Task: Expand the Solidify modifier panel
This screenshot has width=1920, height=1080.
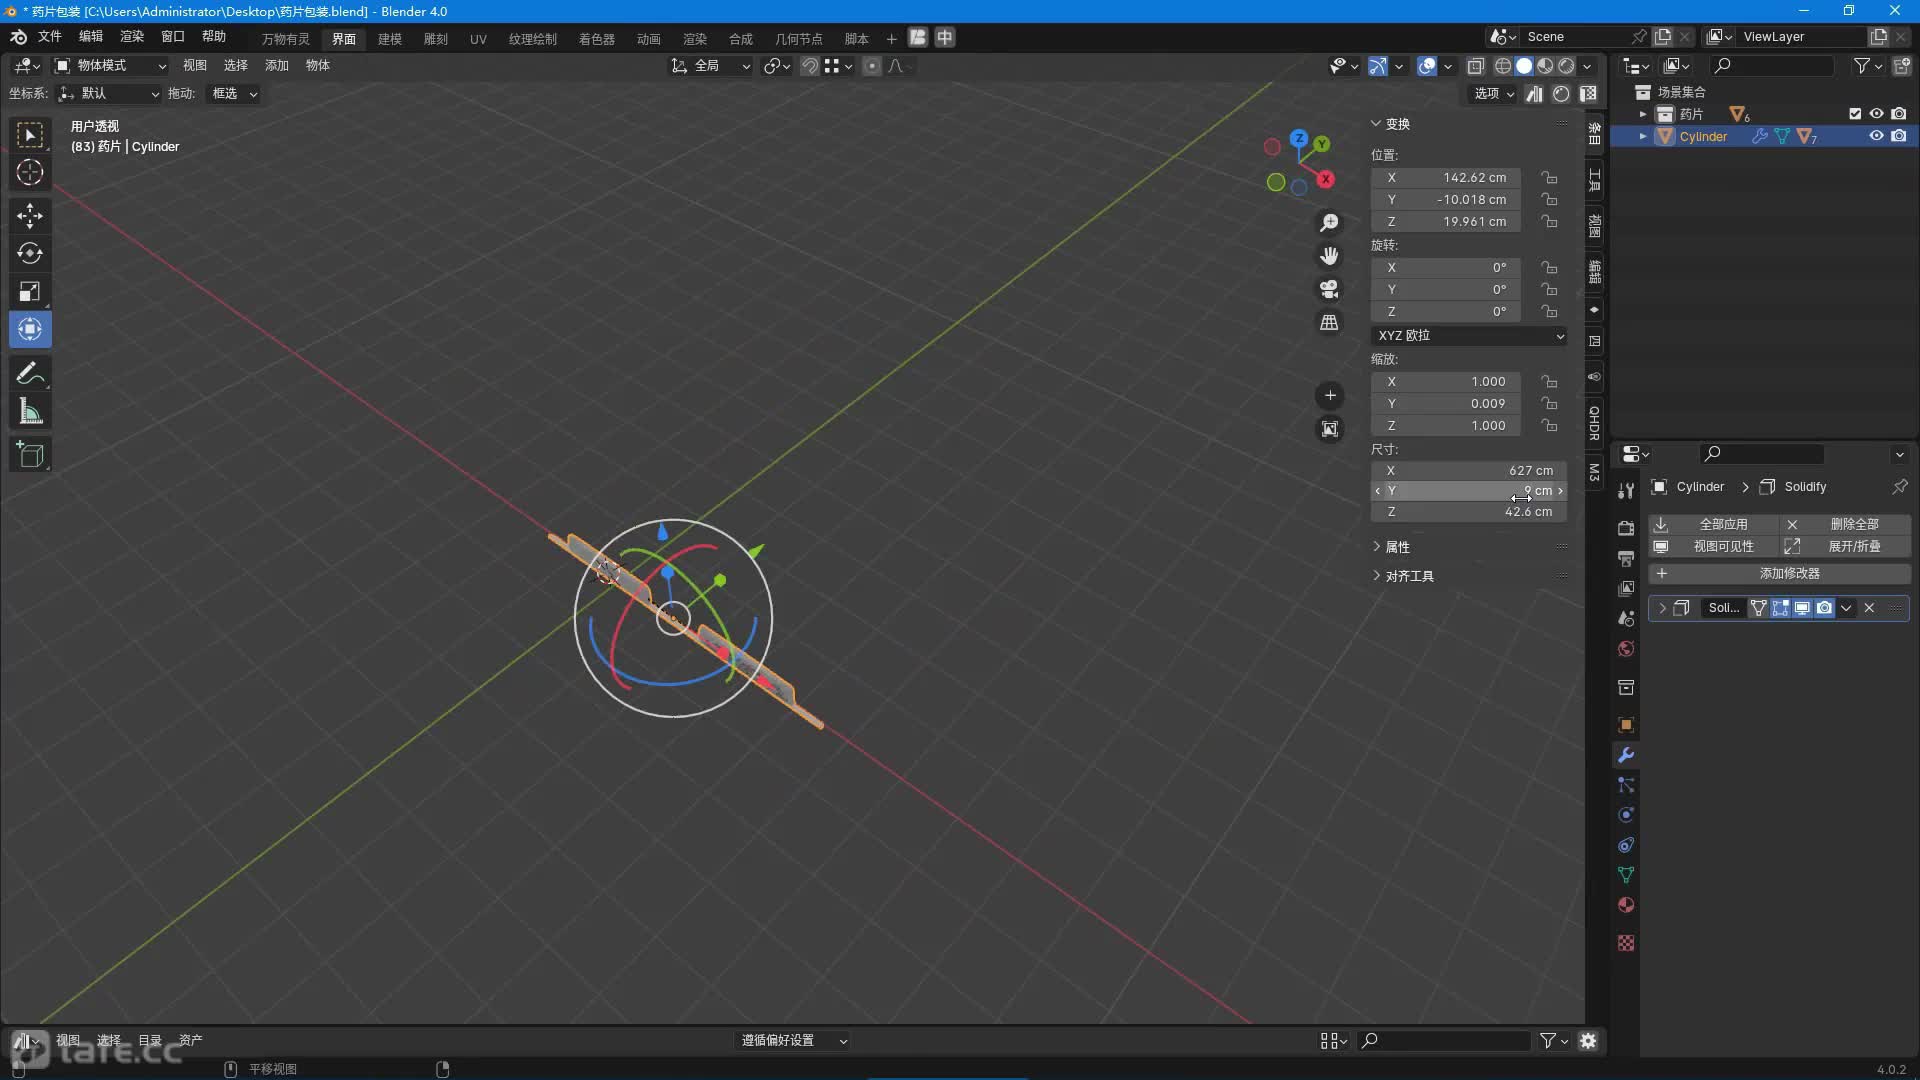Action: click(1662, 607)
